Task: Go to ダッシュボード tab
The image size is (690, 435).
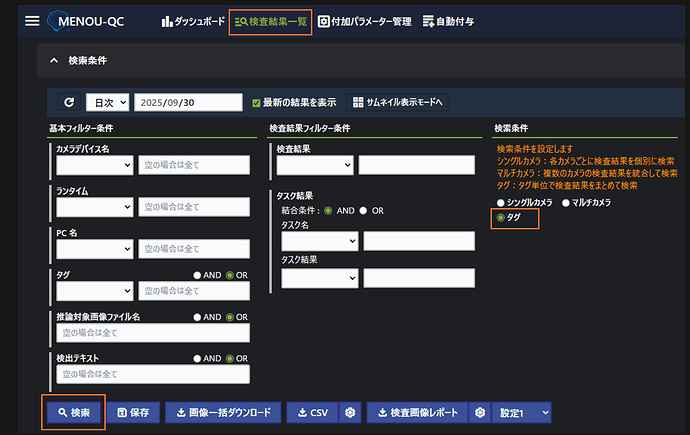Action: coord(193,21)
